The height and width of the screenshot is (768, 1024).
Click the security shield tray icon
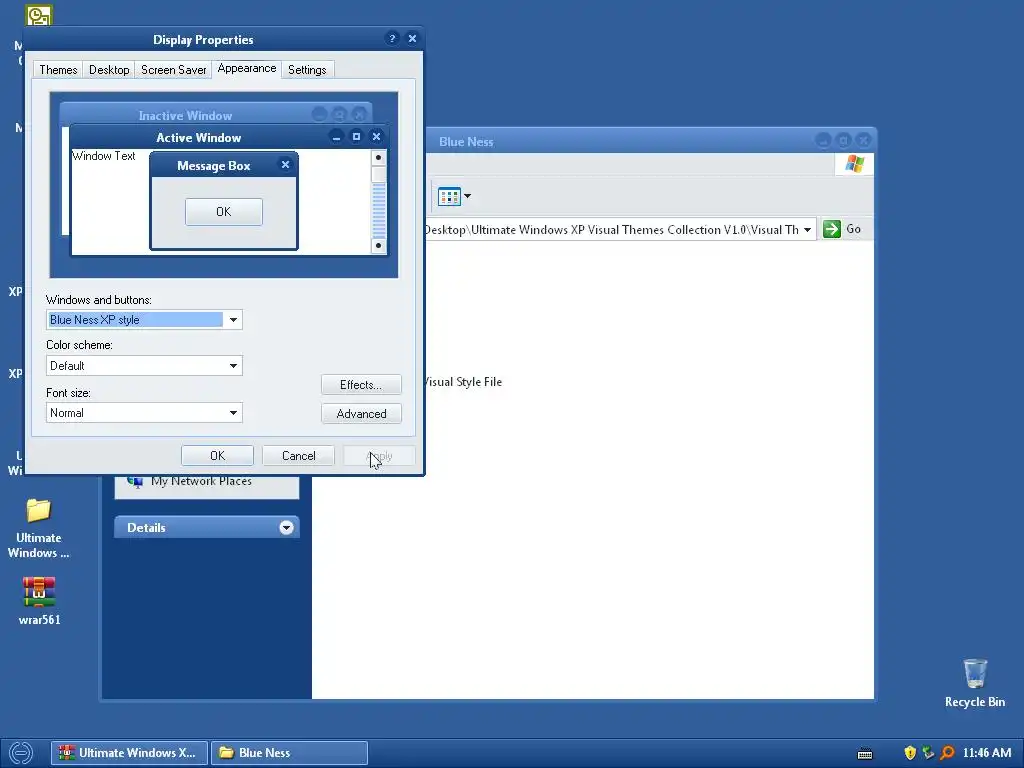(910, 753)
